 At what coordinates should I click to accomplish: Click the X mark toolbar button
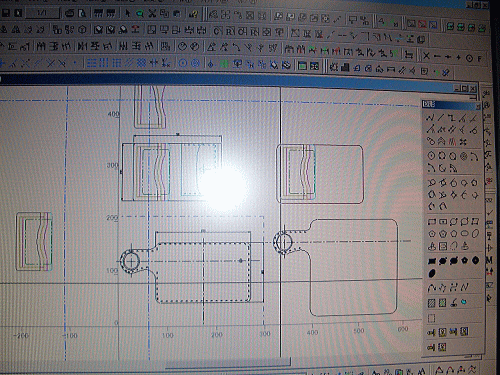[426, 56]
